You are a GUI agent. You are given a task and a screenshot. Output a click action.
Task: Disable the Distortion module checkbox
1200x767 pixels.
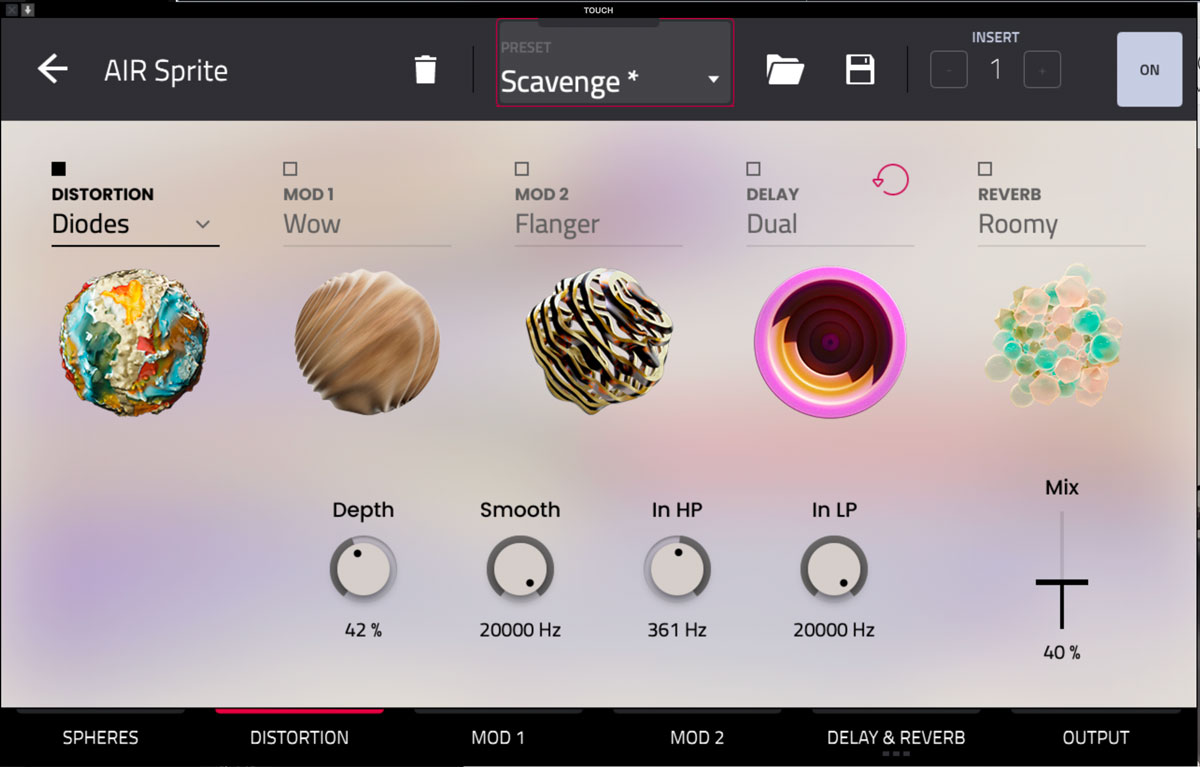[x=59, y=169]
